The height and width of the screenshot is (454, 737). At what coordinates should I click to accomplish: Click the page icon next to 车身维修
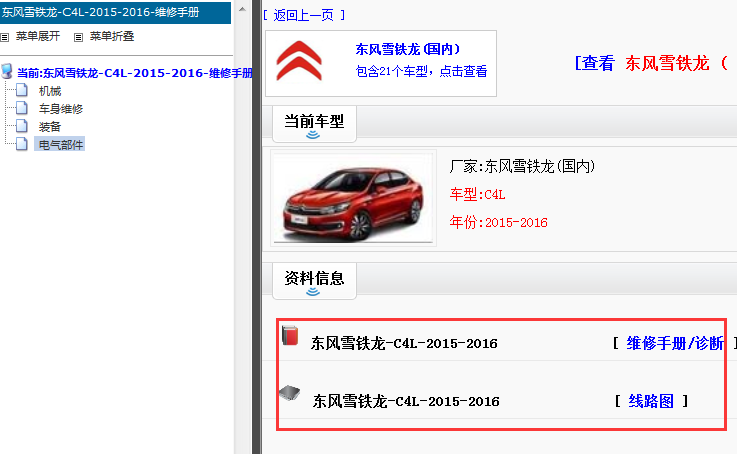click(x=22, y=108)
